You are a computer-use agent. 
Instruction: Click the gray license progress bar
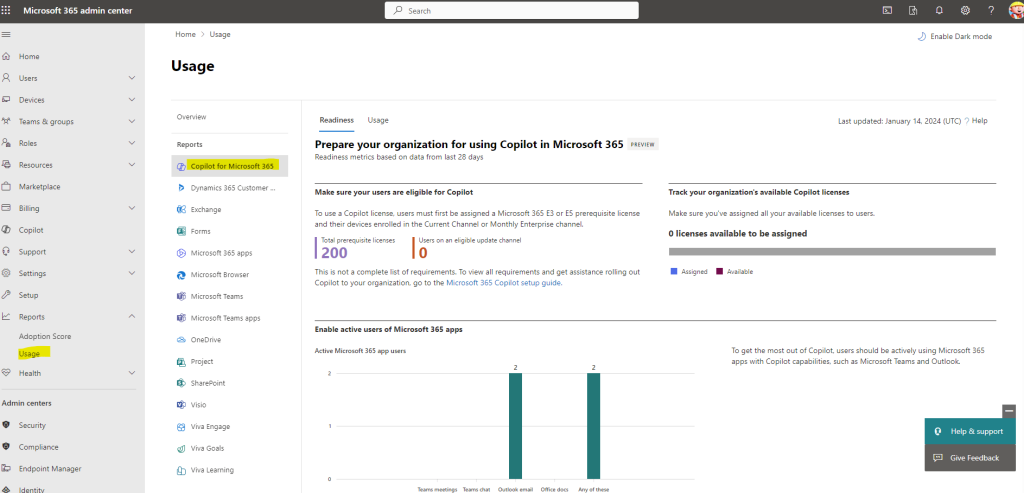833,251
